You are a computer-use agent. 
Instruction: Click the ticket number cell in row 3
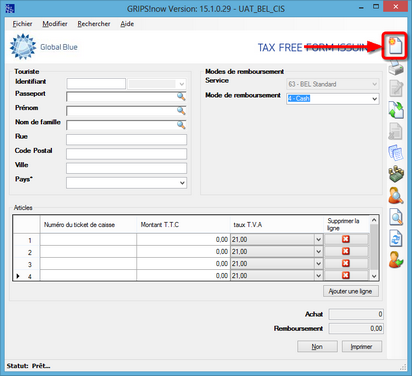[x=88, y=264]
